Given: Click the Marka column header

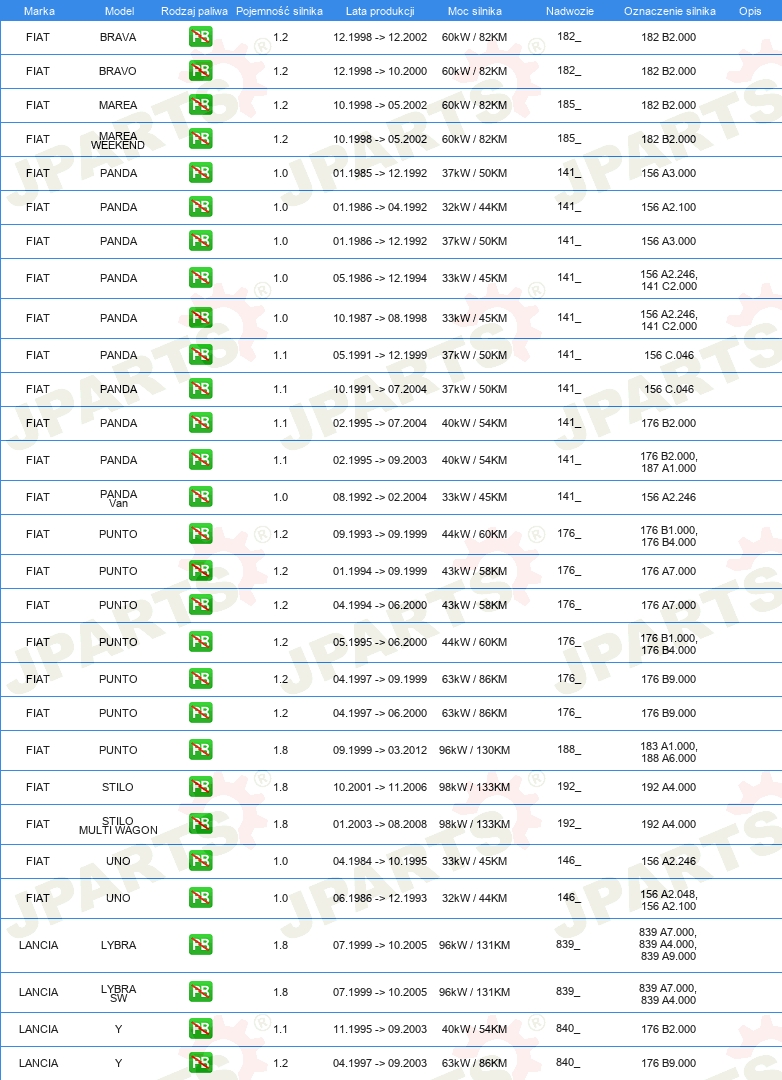Looking at the screenshot, I should coord(39,11).
